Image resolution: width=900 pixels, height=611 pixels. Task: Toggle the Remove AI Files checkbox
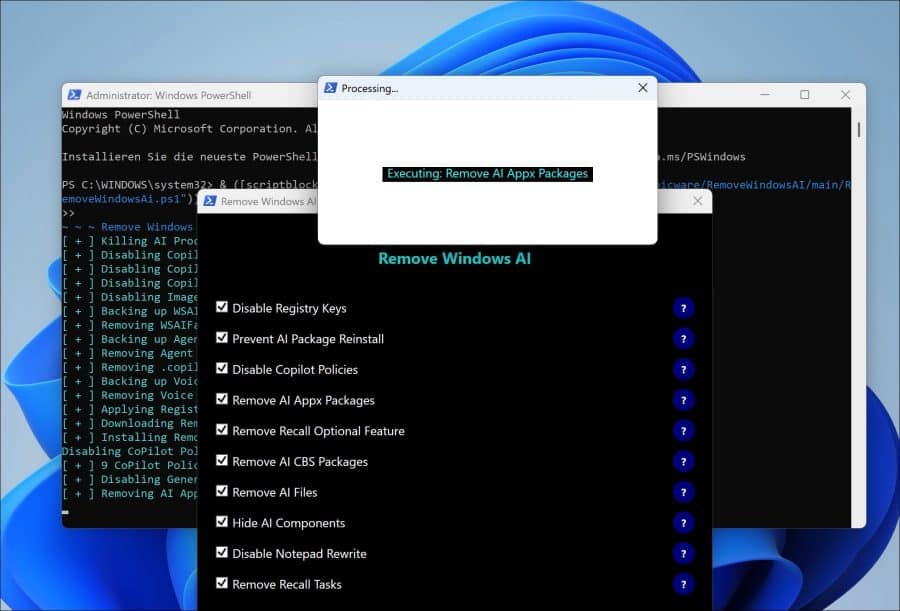(x=222, y=492)
